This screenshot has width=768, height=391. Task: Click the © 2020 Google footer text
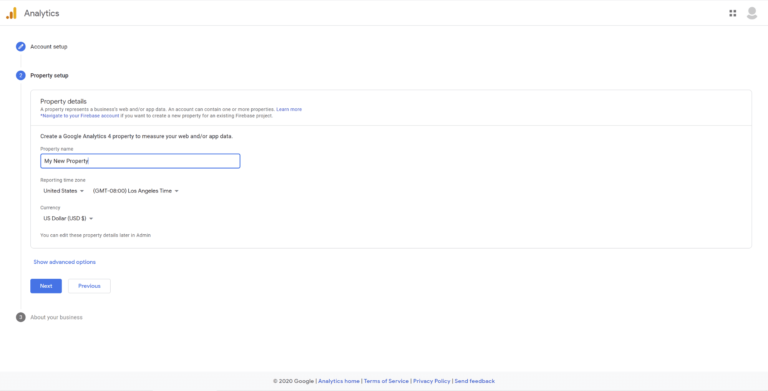tap(294, 381)
